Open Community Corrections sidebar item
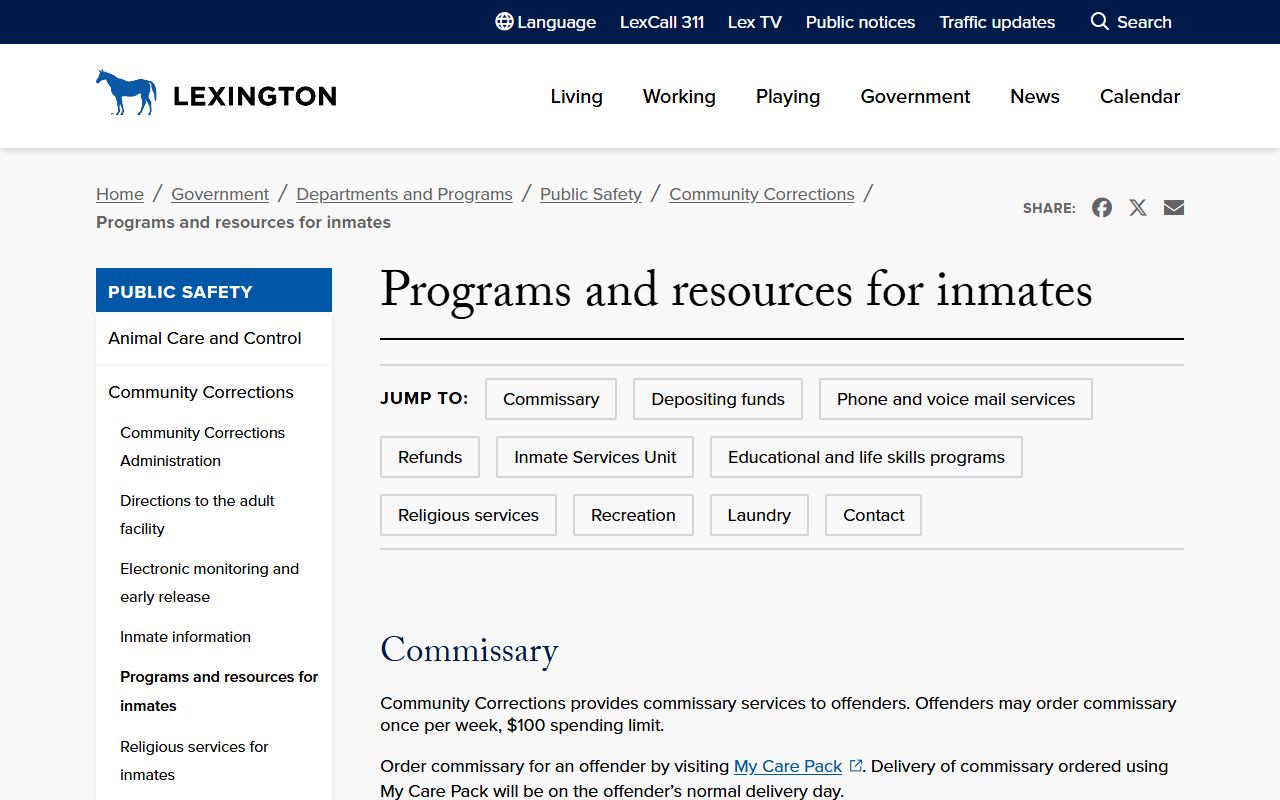This screenshot has width=1280, height=800. pyautogui.click(x=214, y=392)
